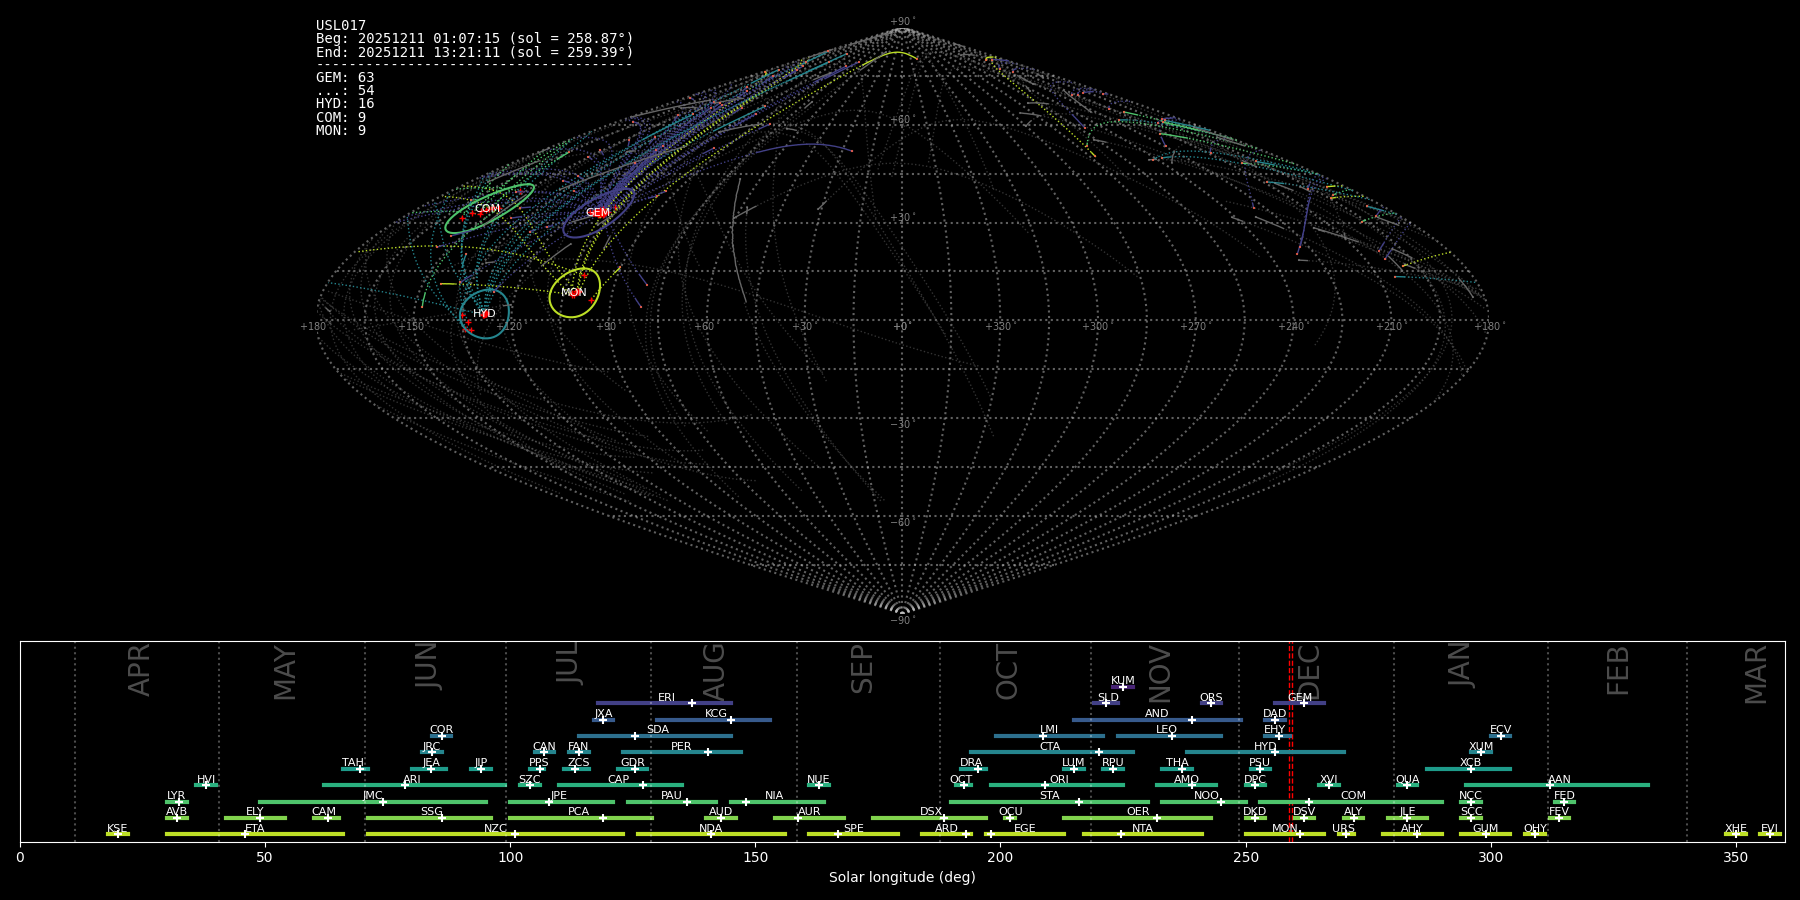Click the FEB month label in the timeline
Image resolution: width=1800 pixels, height=900 pixels.
coord(1618,670)
